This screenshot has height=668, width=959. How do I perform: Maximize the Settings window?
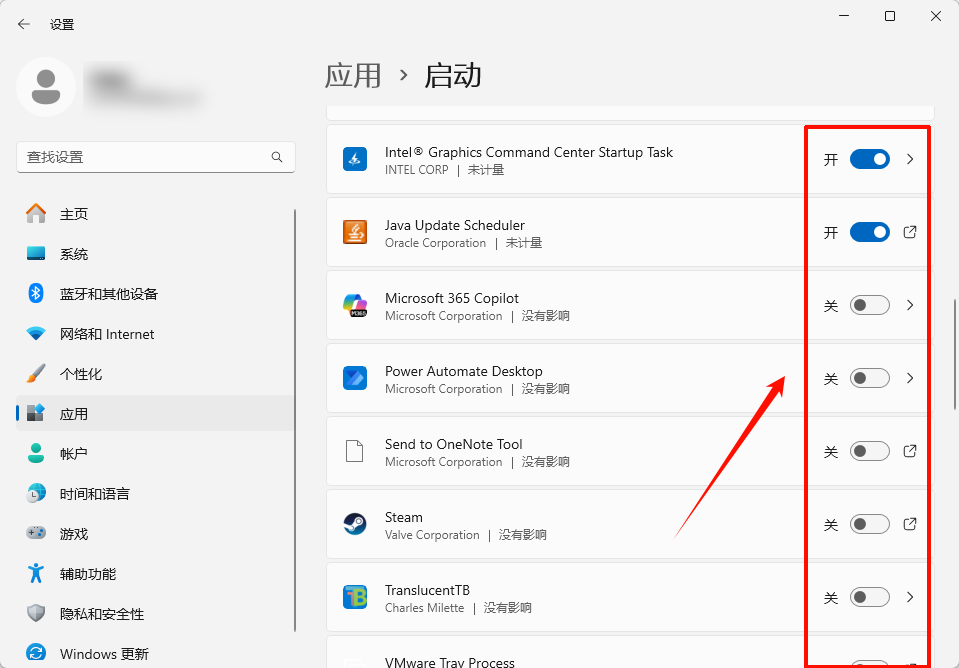pos(890,17)
